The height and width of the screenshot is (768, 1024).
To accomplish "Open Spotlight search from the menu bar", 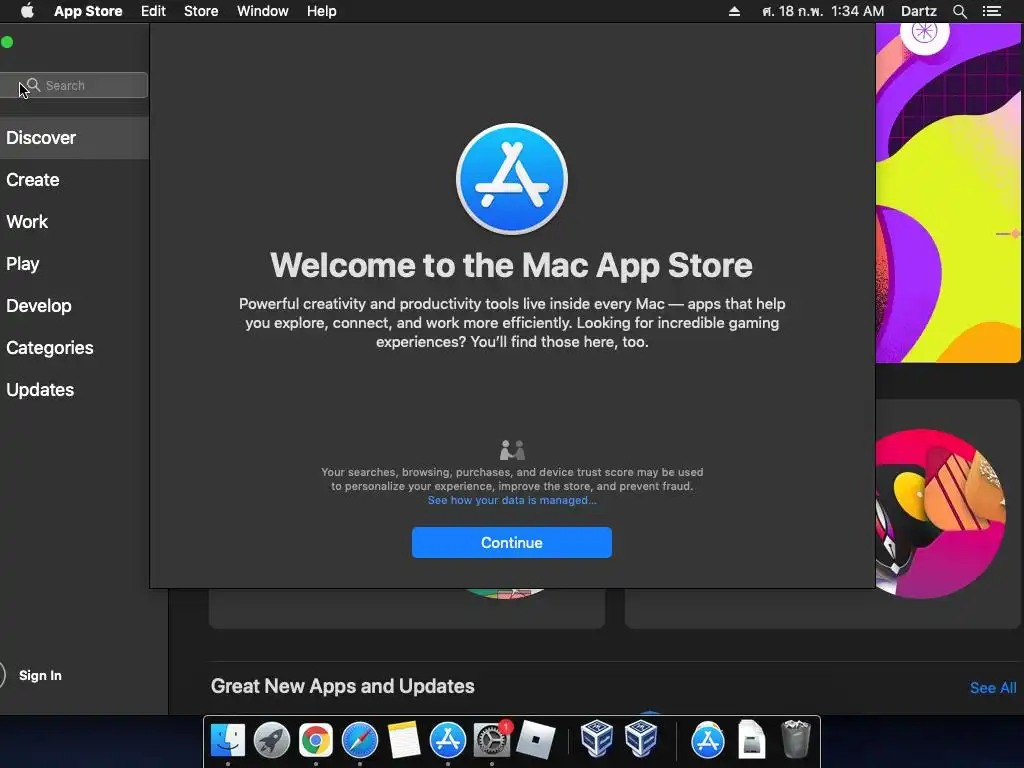I will (x=959, y=11).
